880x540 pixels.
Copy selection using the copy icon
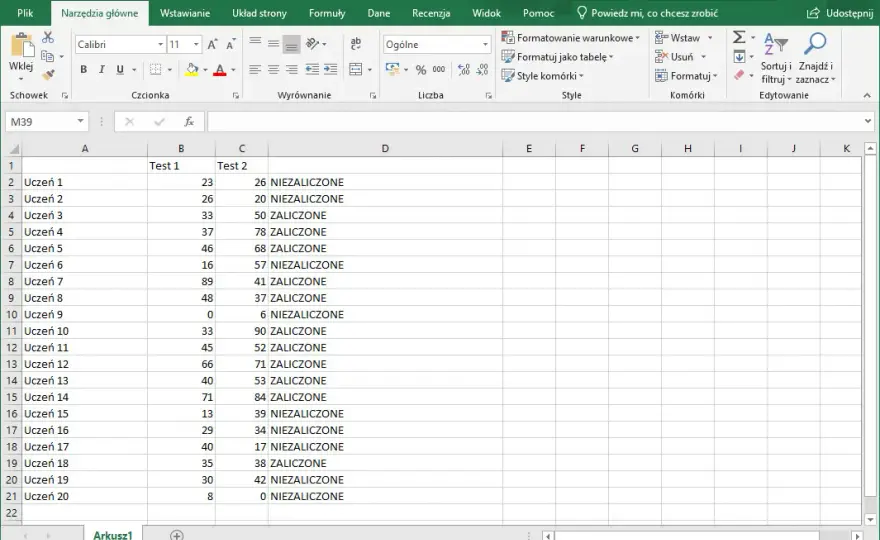(48, 56)
